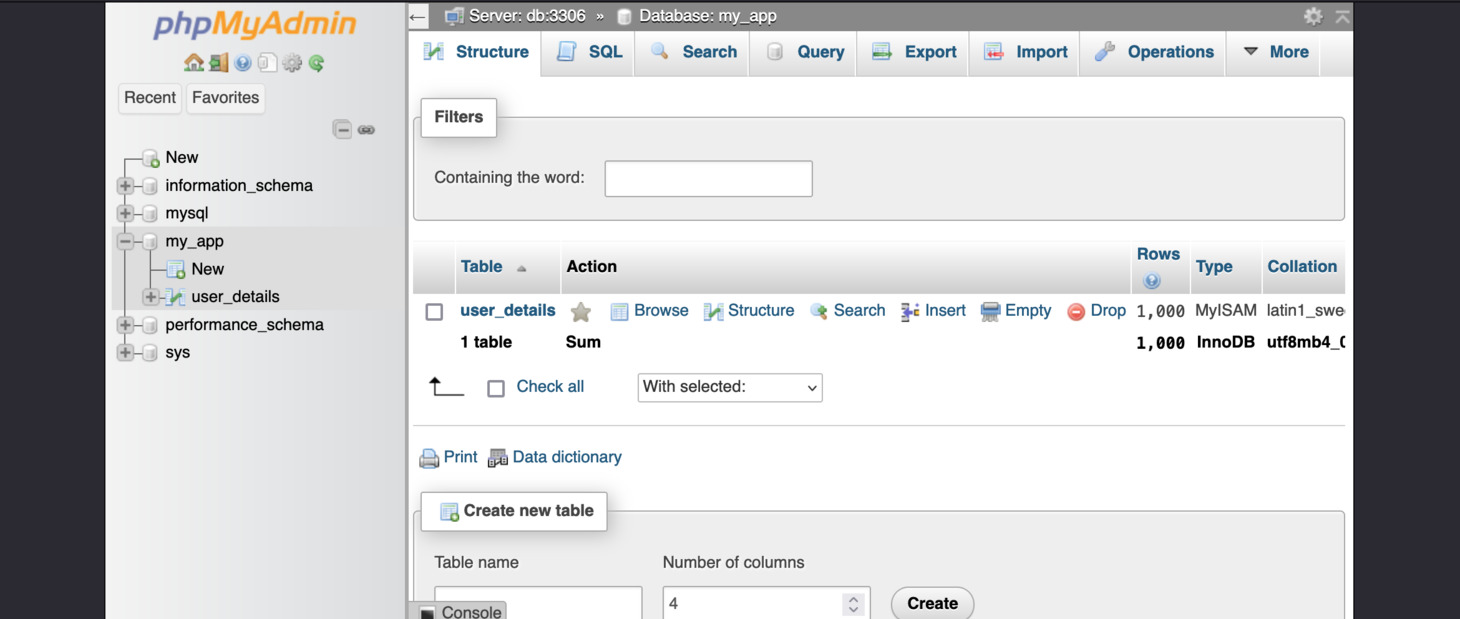Open the Import tab

[1025, 52]
